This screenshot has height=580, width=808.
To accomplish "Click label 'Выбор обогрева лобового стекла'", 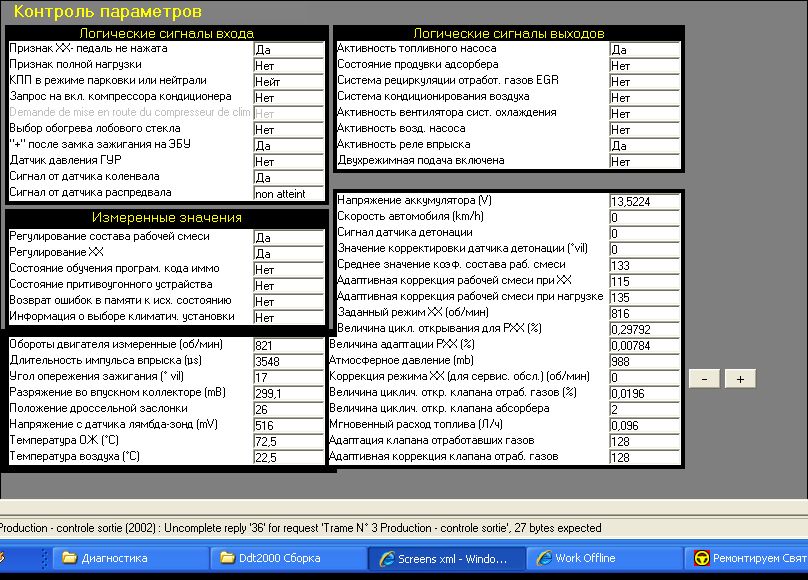I will (95, 128).
